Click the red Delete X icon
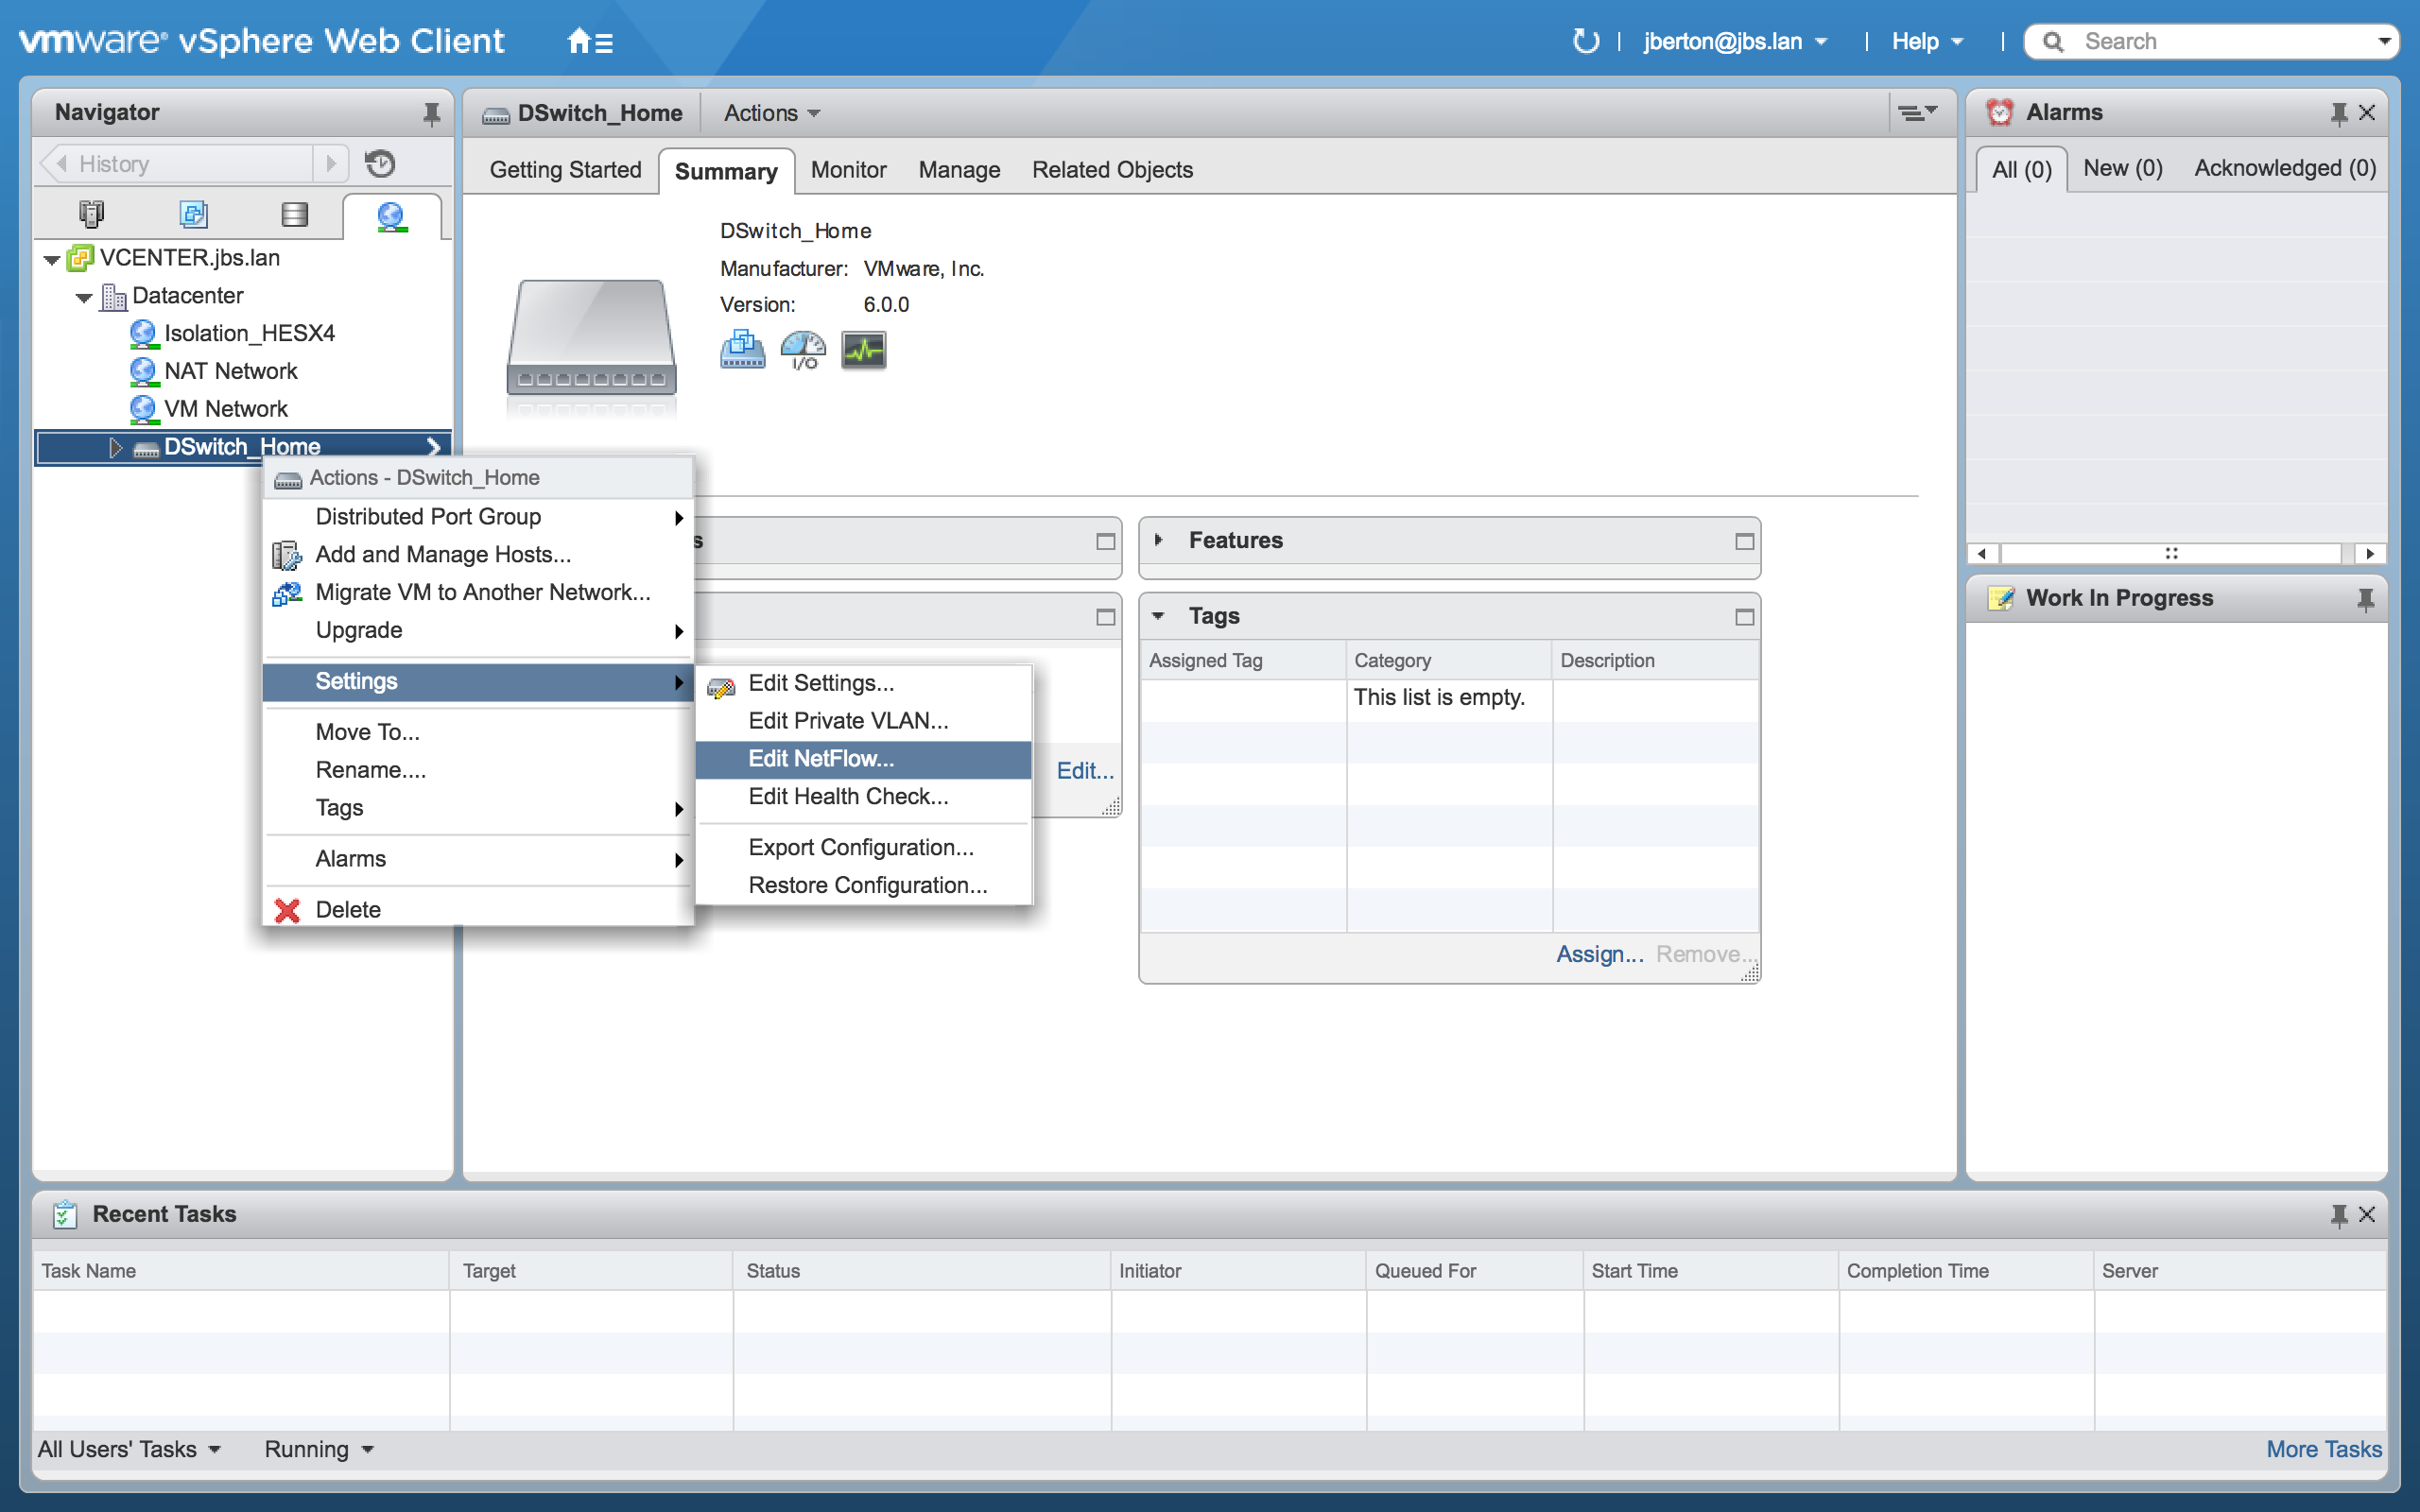 (287, 910)
